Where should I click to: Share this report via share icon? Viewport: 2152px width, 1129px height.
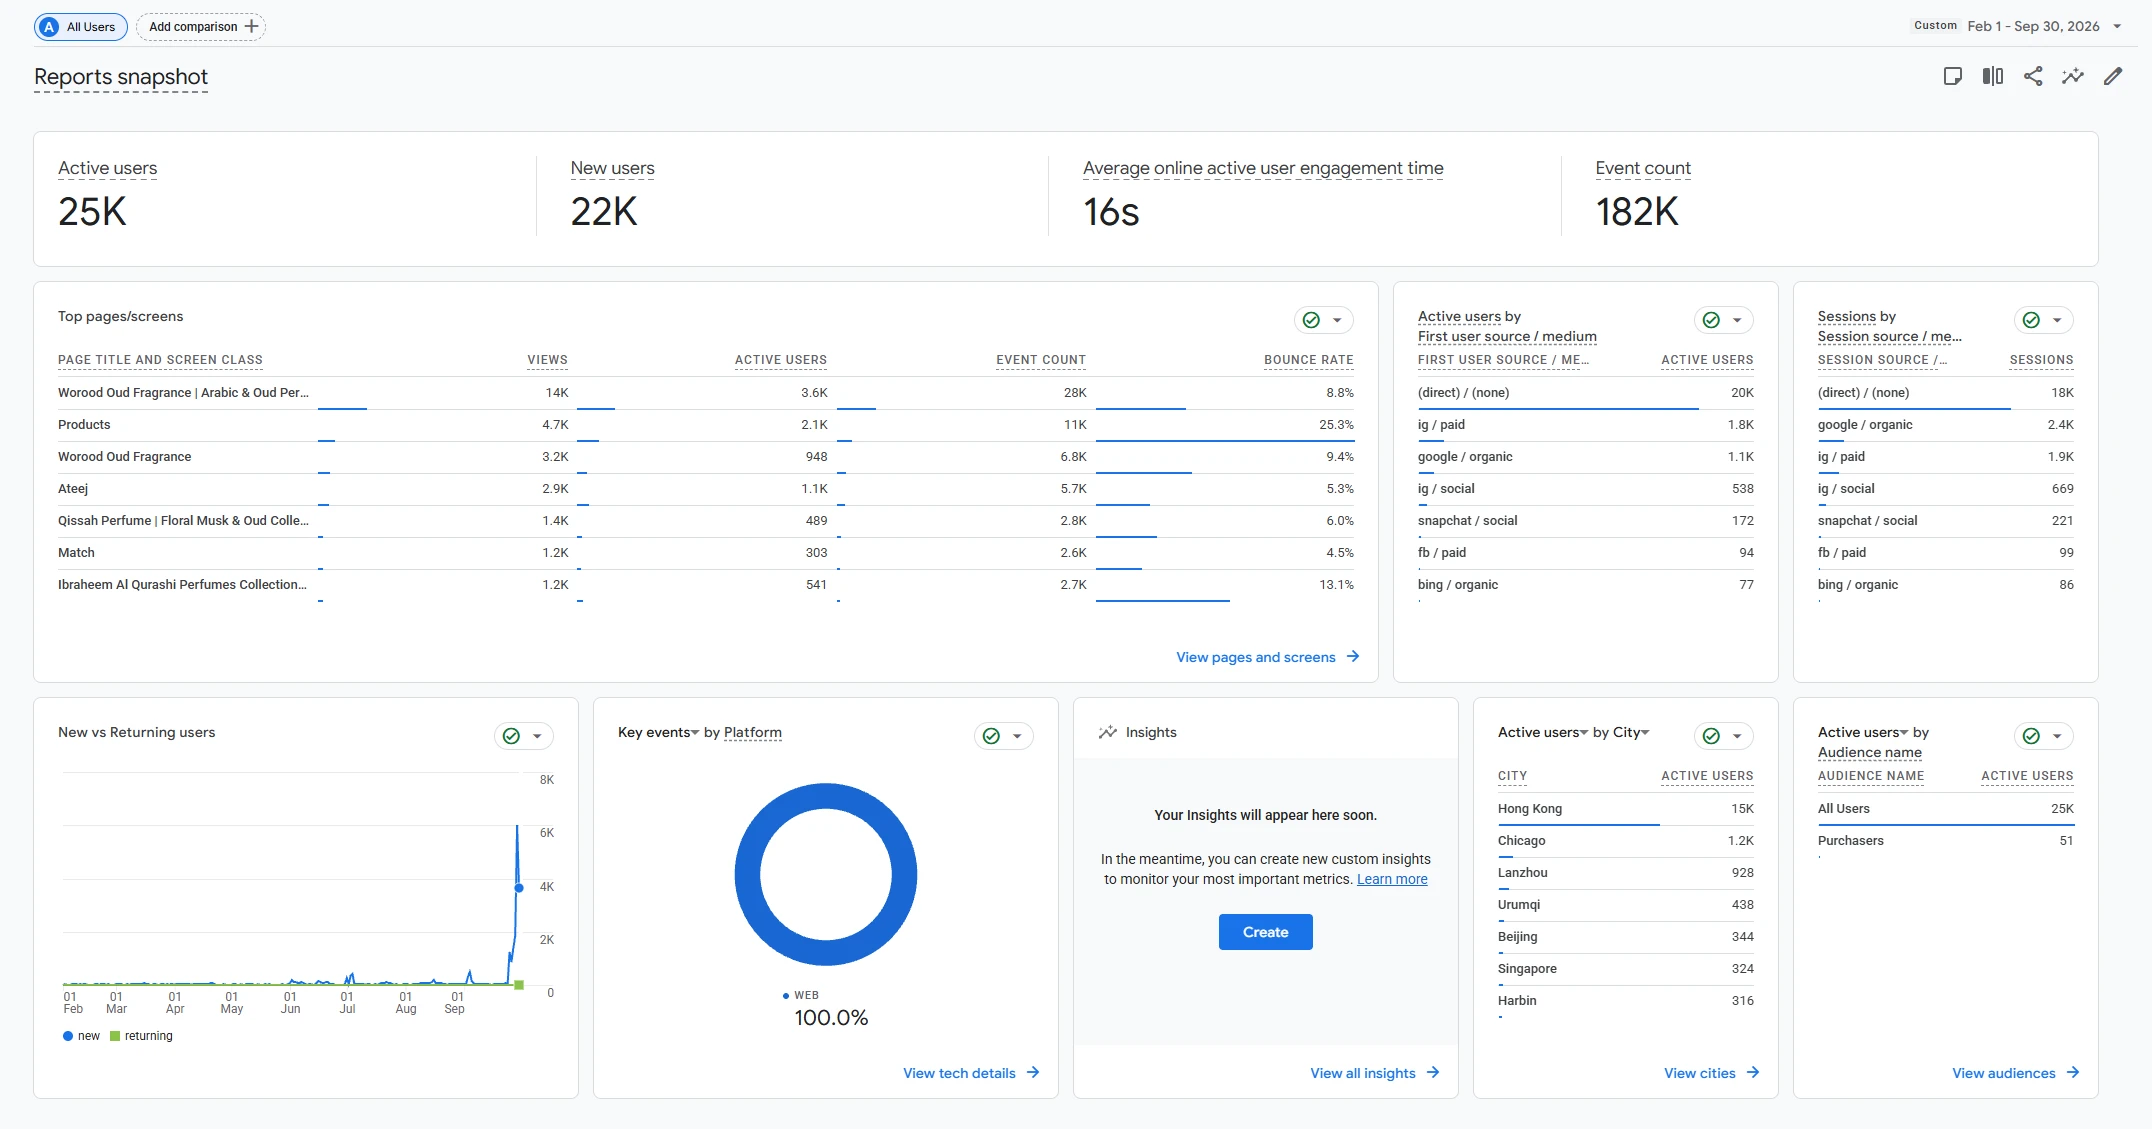pyautogui.click(x=2033, y=76)
